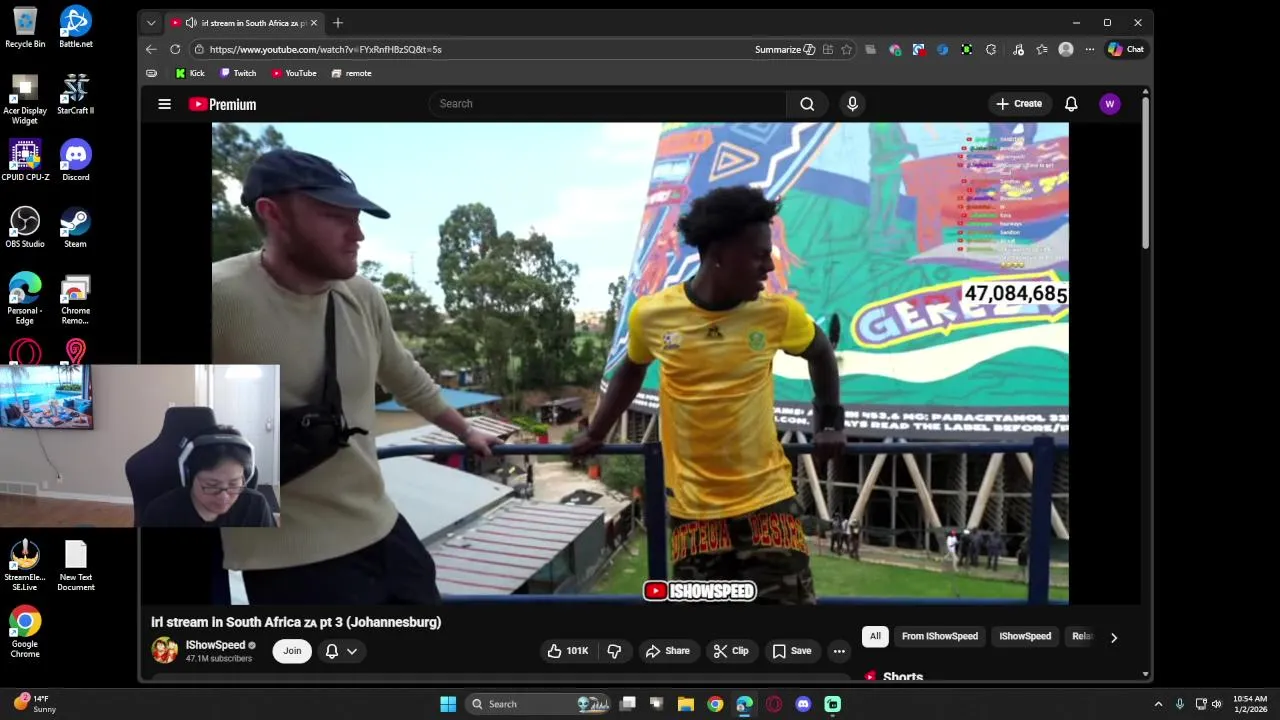Add page to favorites star
Image resolution: width=1280 pixels, height=720 pixels.
(846, 49)
